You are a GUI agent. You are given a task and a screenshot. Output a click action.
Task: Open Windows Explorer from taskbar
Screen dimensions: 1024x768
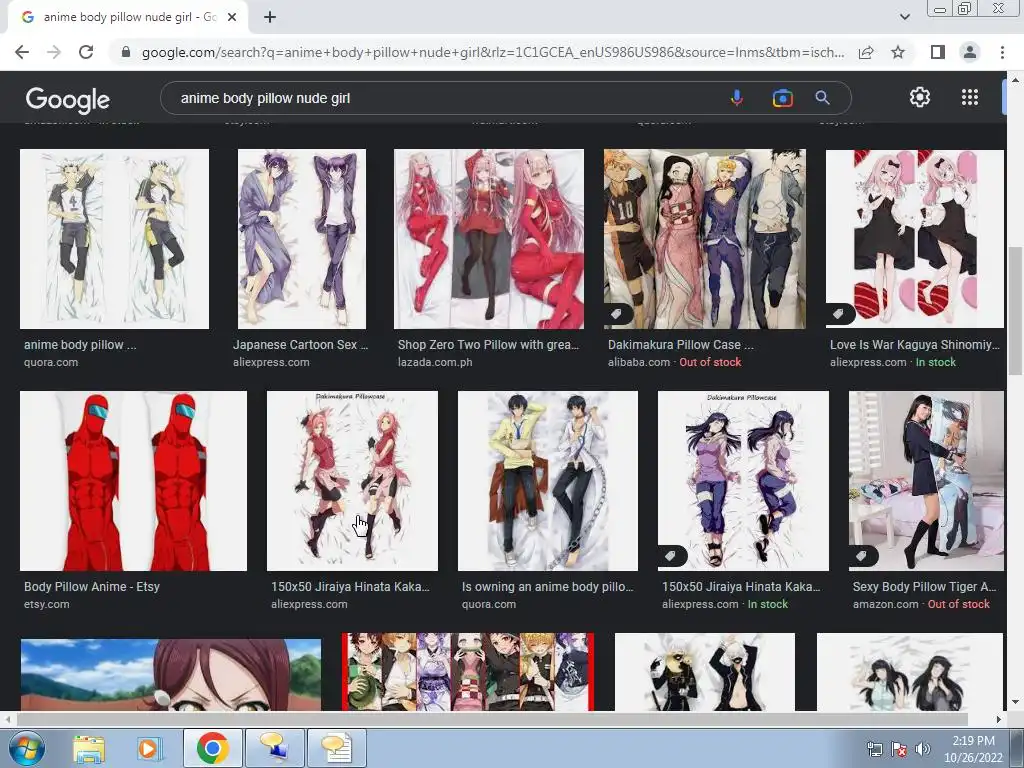tap(89, 748)
